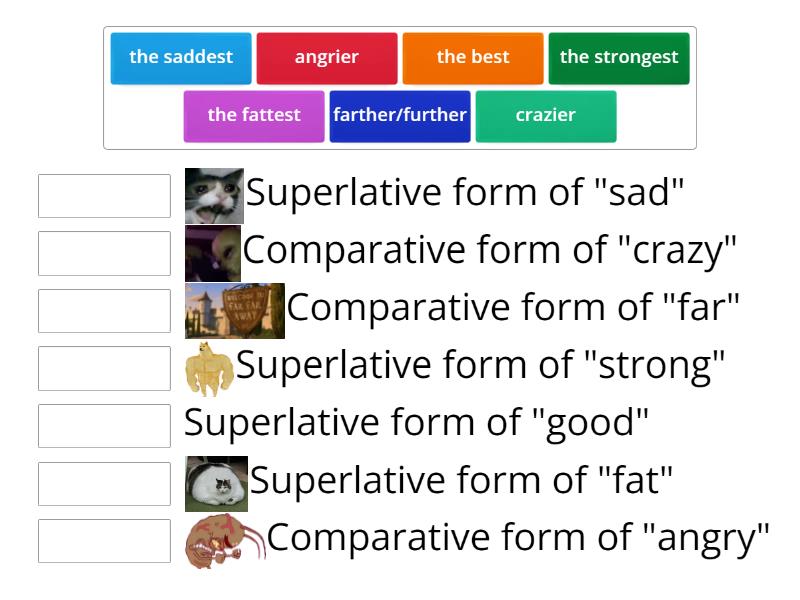
Task: Click the farther/further tile
Action: tap(401, 115)
